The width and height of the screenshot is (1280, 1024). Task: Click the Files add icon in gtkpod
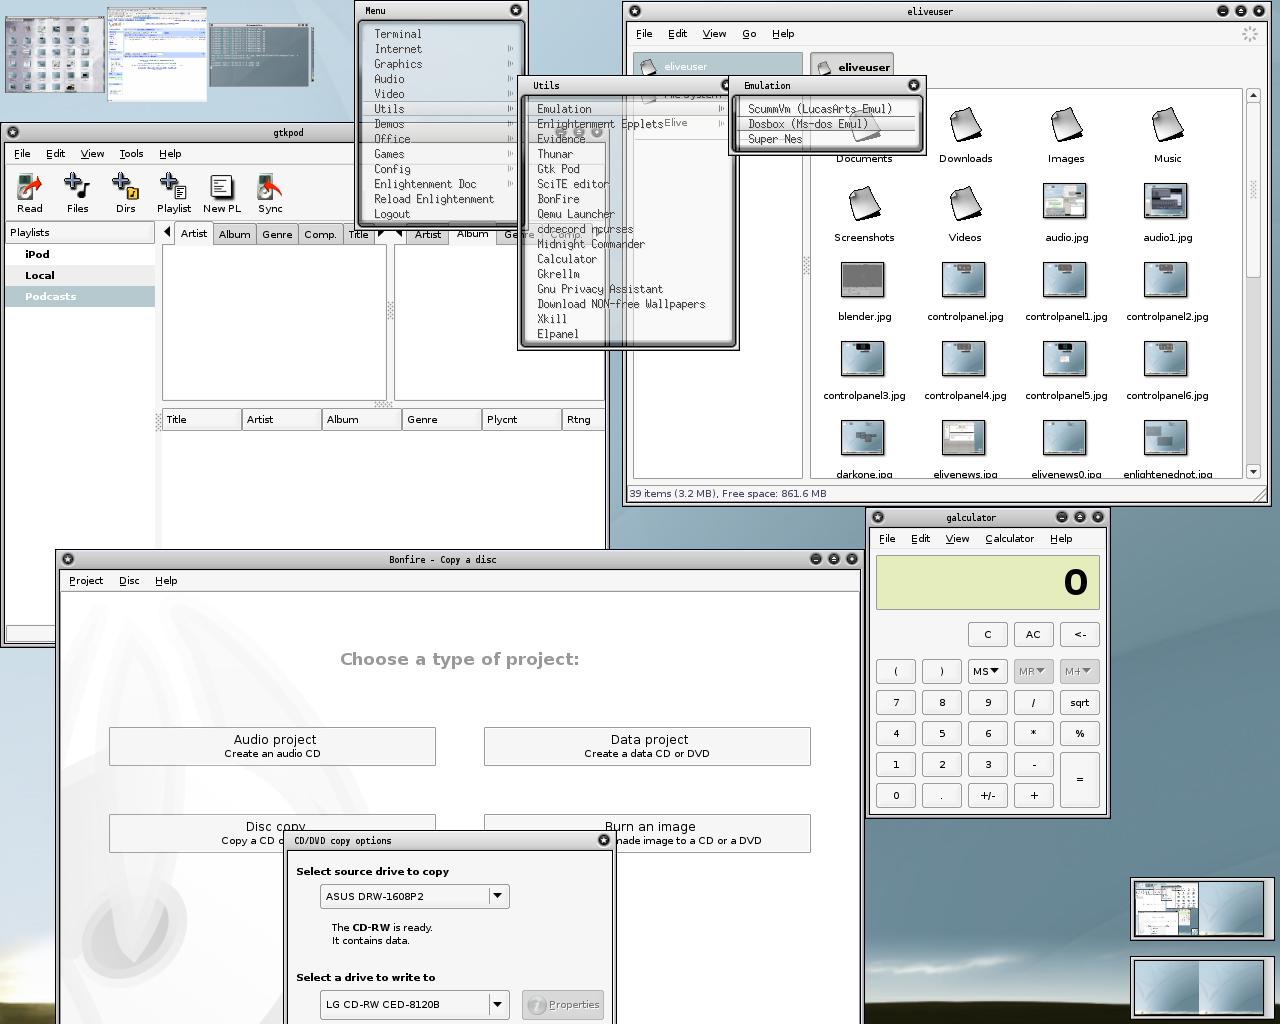pos(77,187)
